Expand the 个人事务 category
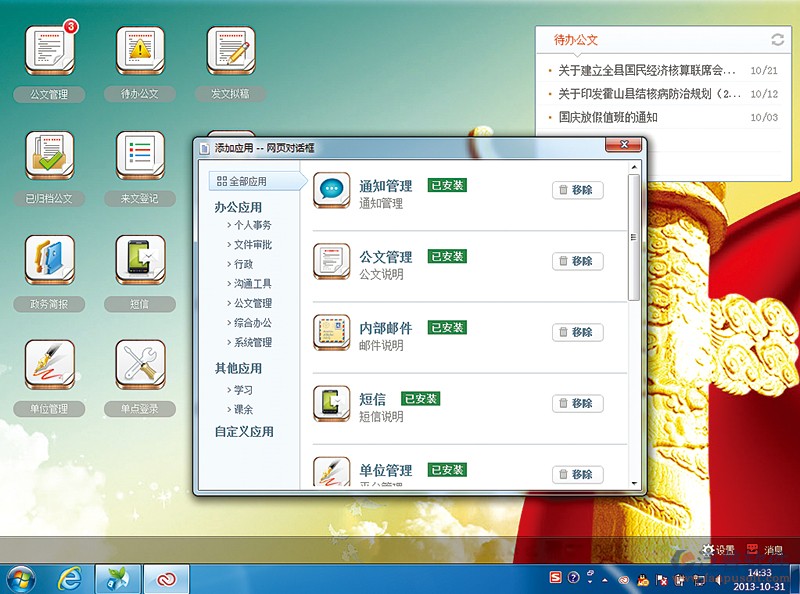The height and width of the screenshot is (594, 800). (252, 226)
